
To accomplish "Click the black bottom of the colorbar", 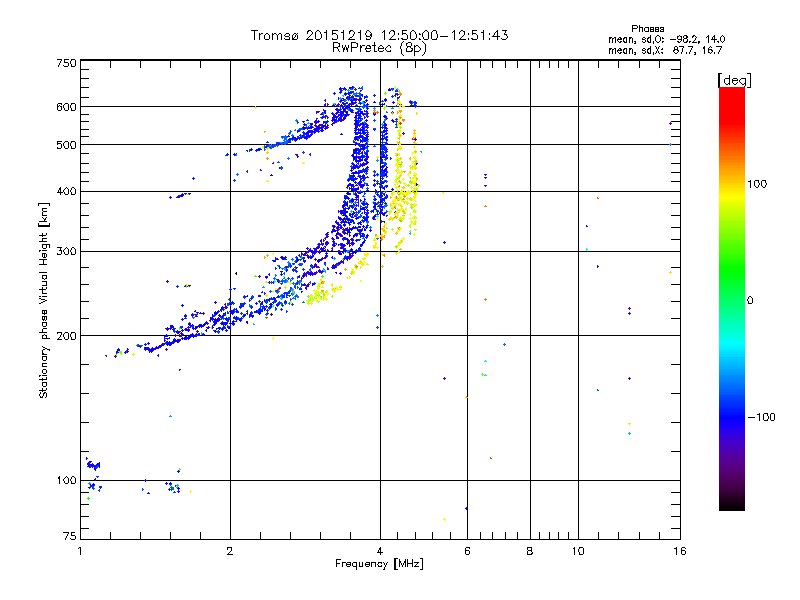I will point(732,503).
